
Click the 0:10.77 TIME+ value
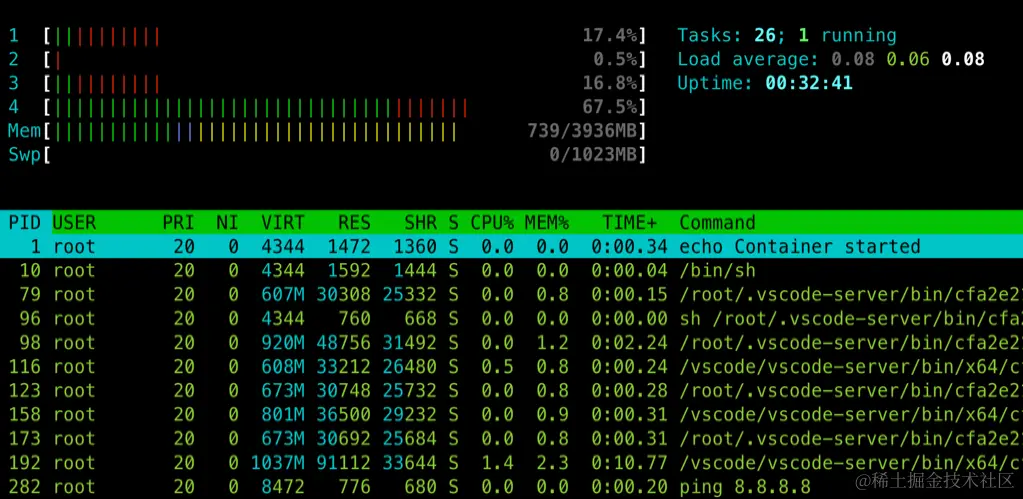point(630,462)
